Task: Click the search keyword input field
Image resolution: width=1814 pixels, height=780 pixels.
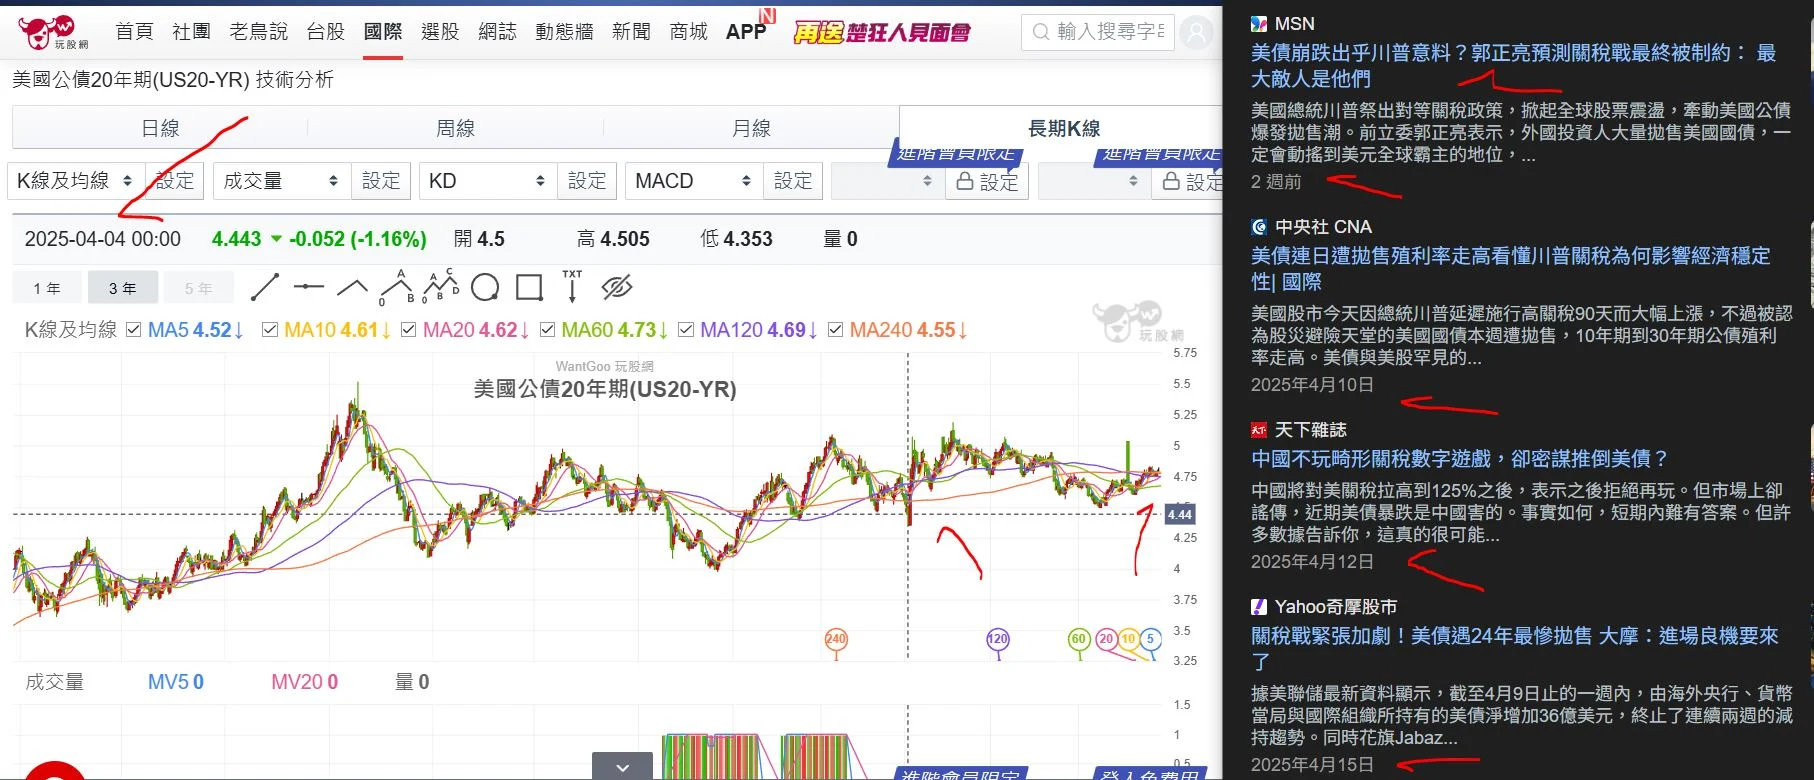Action: tap(1097, 32)
